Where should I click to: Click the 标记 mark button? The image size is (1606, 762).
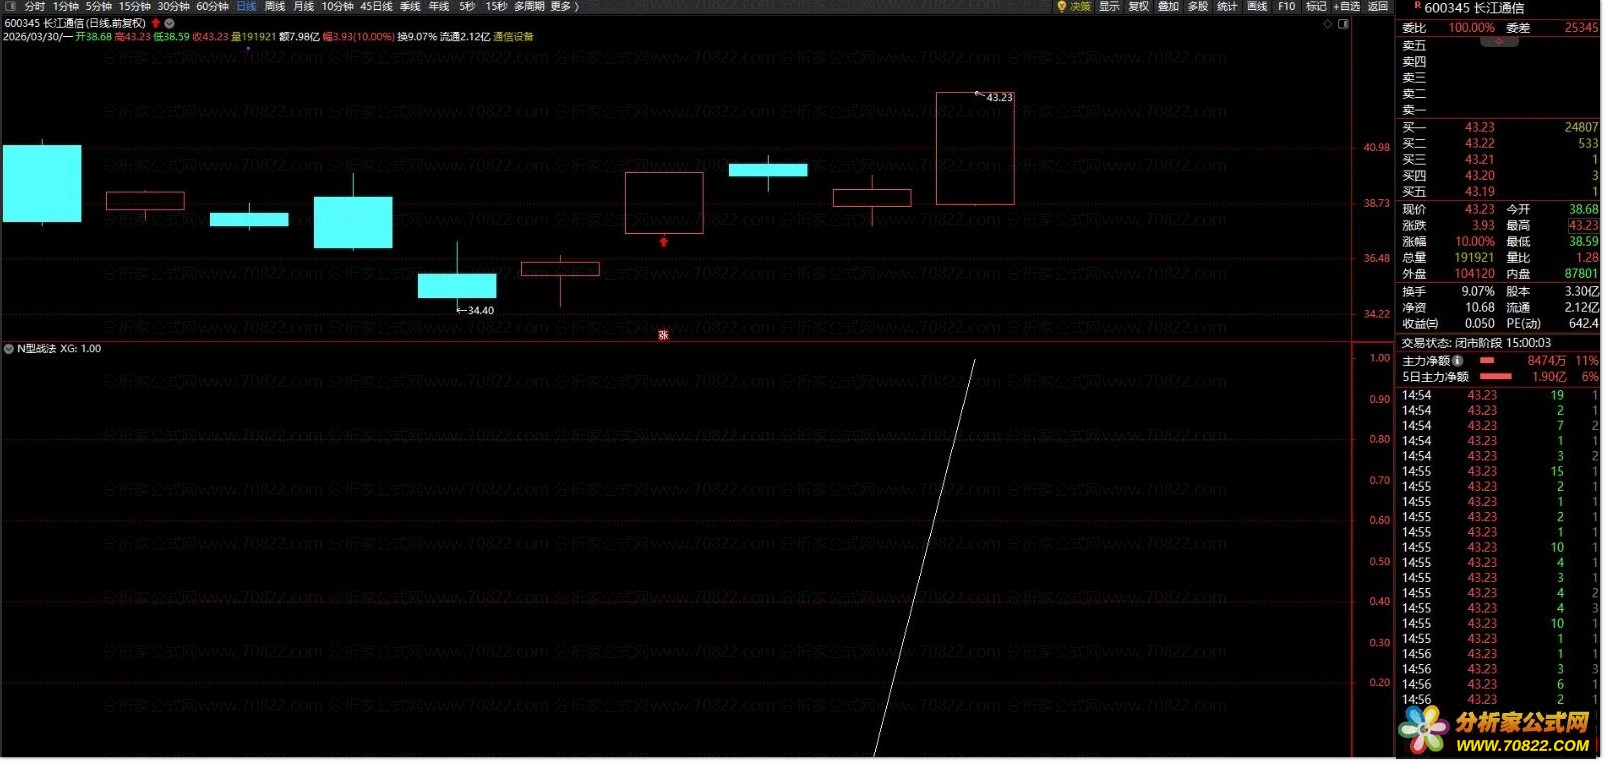click(x=1316, y=6)
